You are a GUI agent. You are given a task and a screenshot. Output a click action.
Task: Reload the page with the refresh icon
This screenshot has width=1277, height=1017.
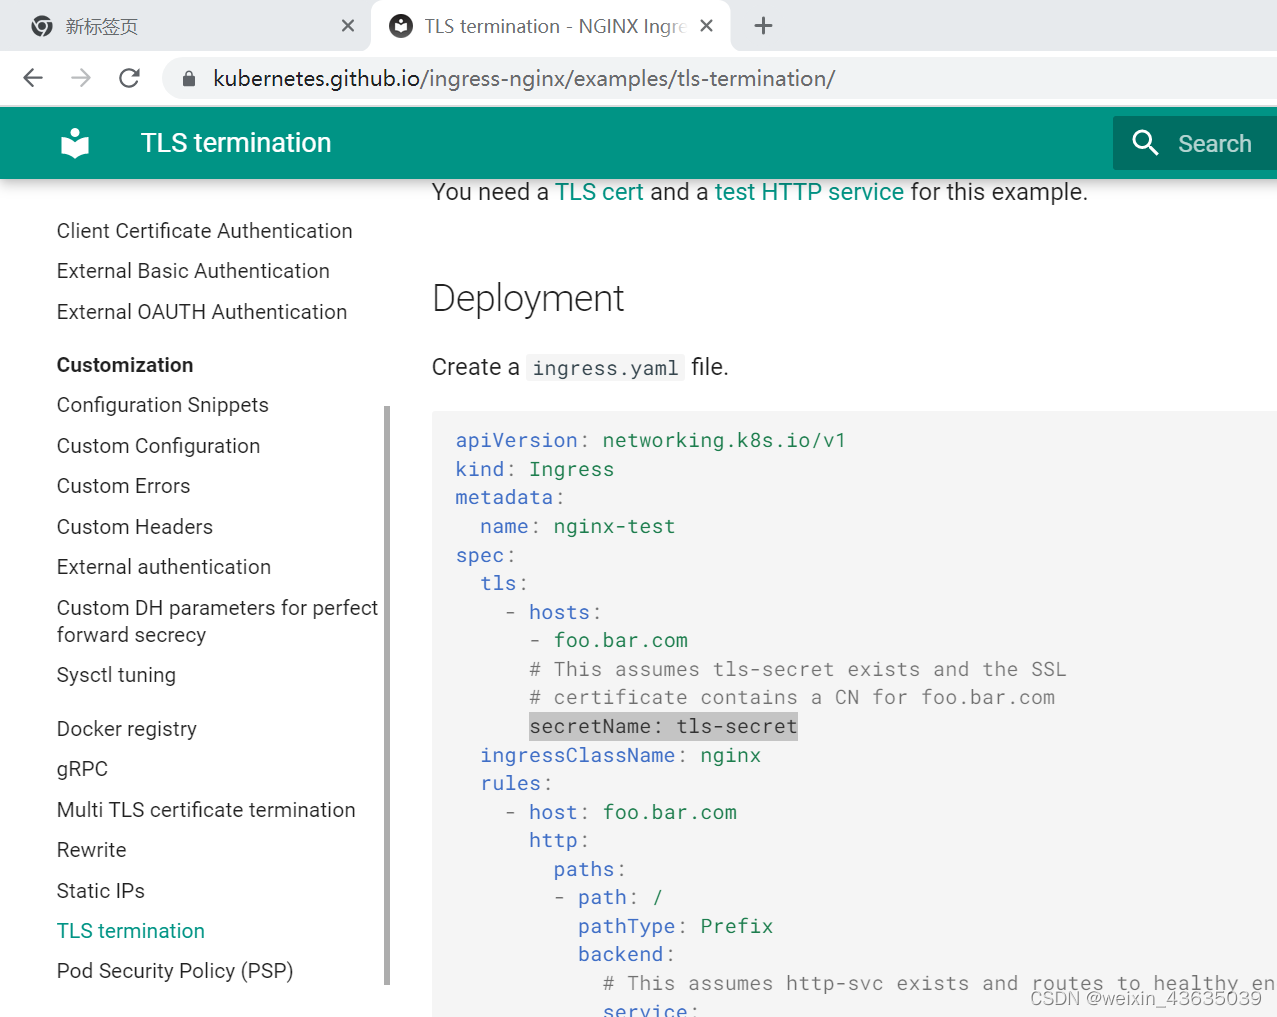point(129,78)
